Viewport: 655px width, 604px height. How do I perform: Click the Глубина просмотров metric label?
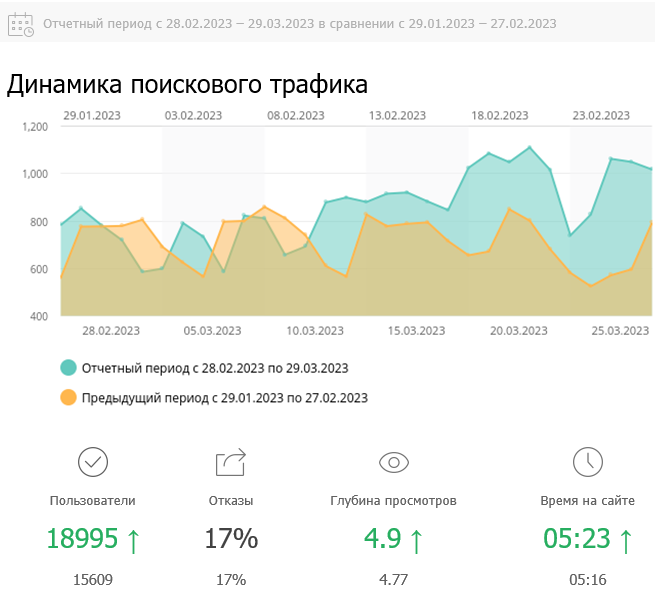coord(394,500)
